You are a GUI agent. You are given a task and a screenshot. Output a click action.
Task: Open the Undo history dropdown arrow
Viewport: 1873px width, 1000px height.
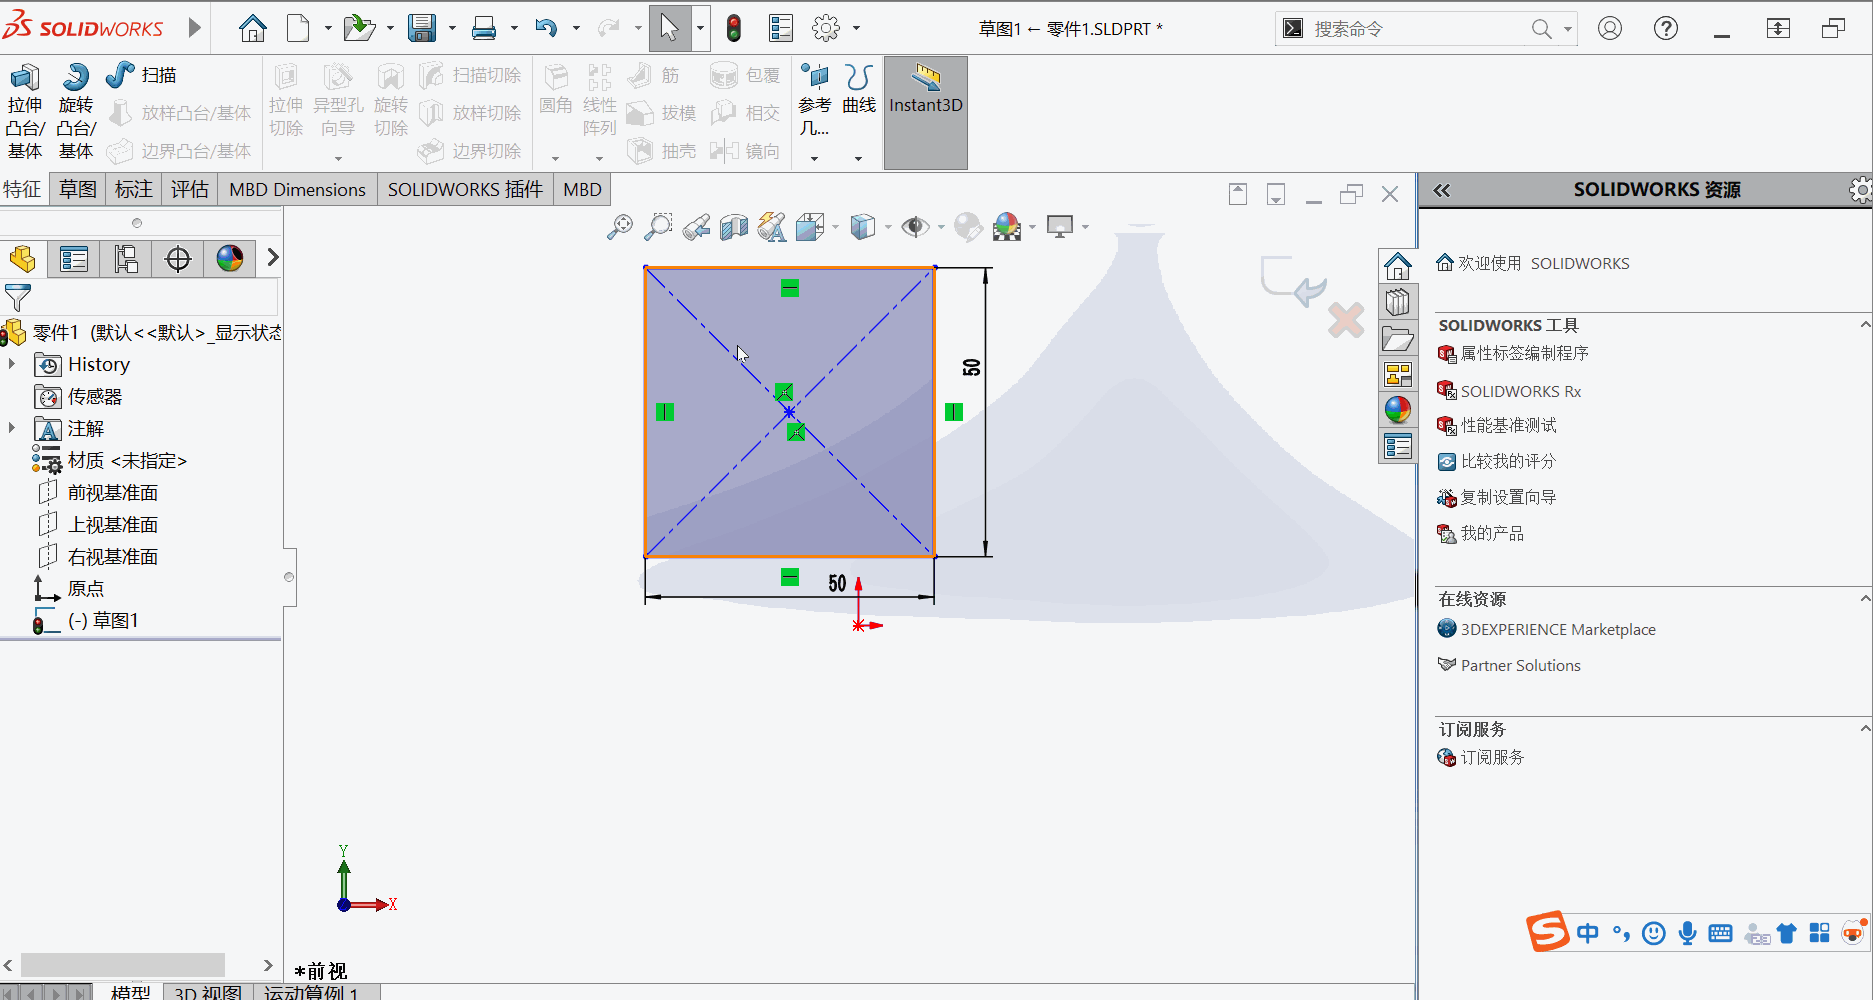[x=576, y=28]
